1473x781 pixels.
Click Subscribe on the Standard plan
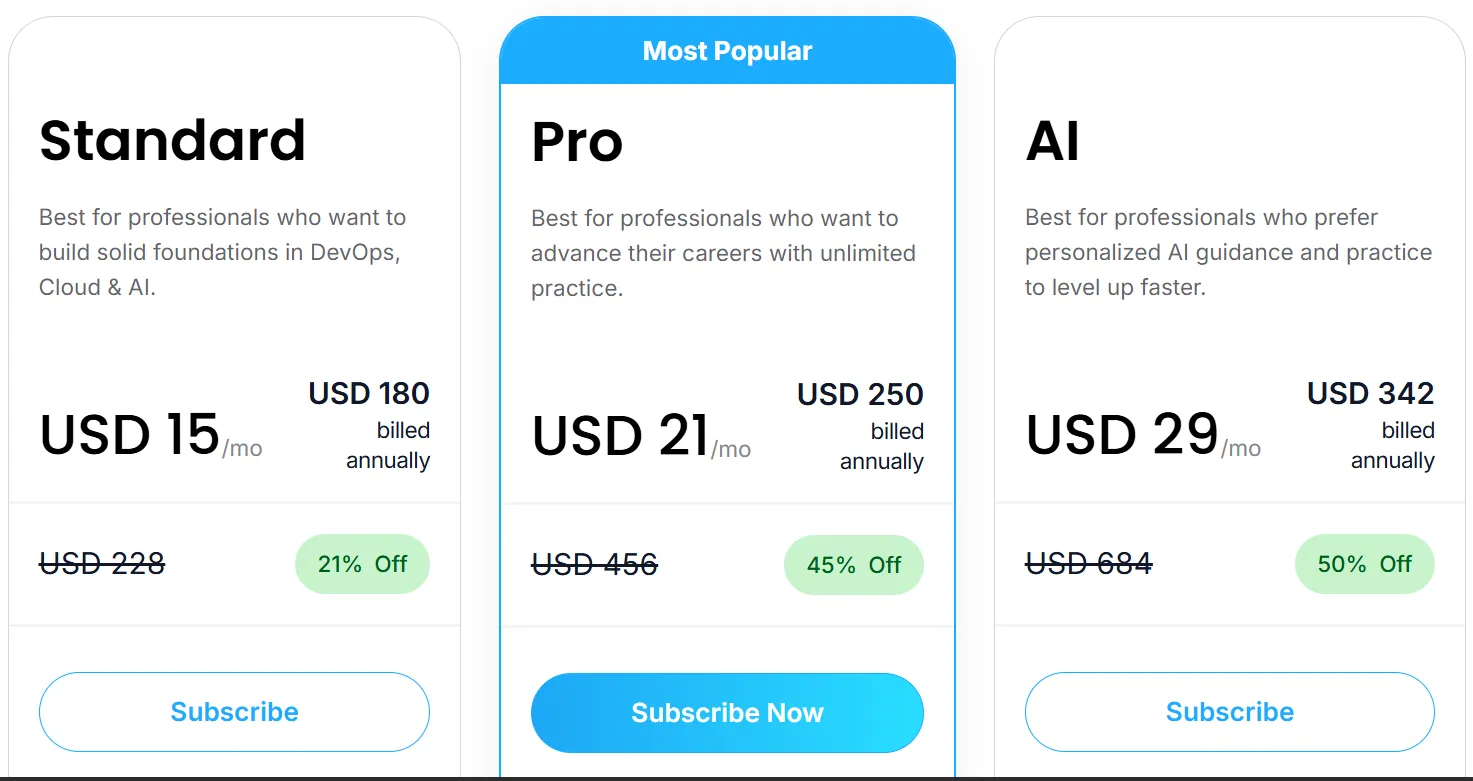234,712
